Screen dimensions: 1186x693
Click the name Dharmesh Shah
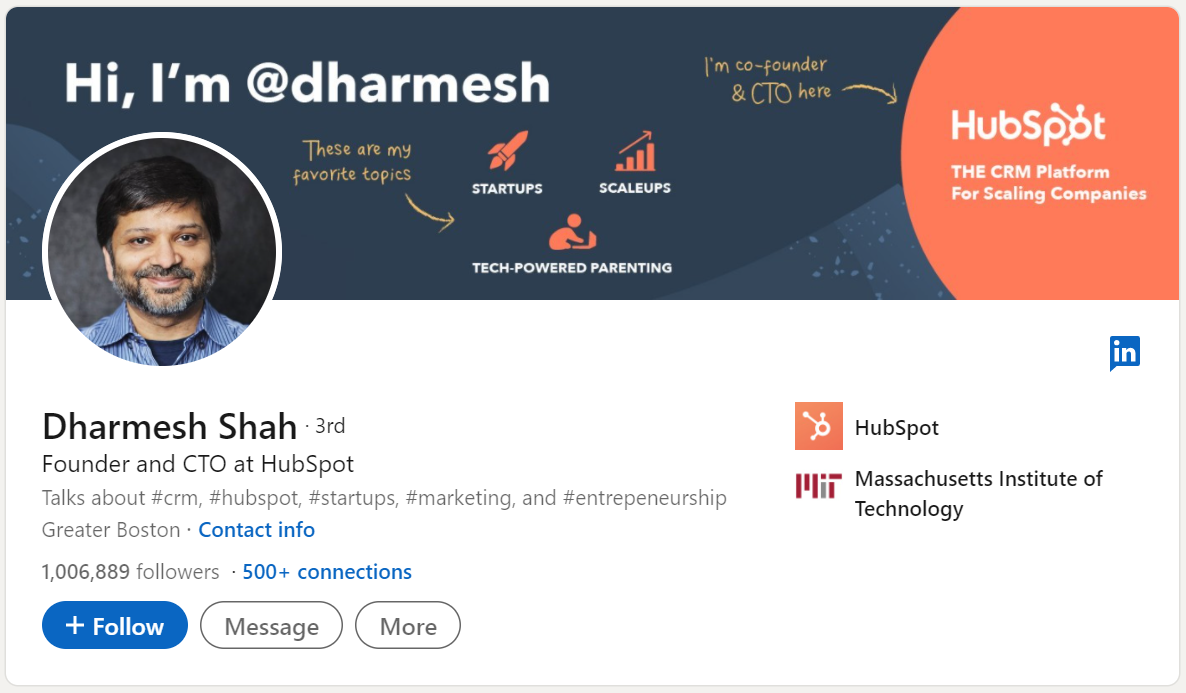168,426
